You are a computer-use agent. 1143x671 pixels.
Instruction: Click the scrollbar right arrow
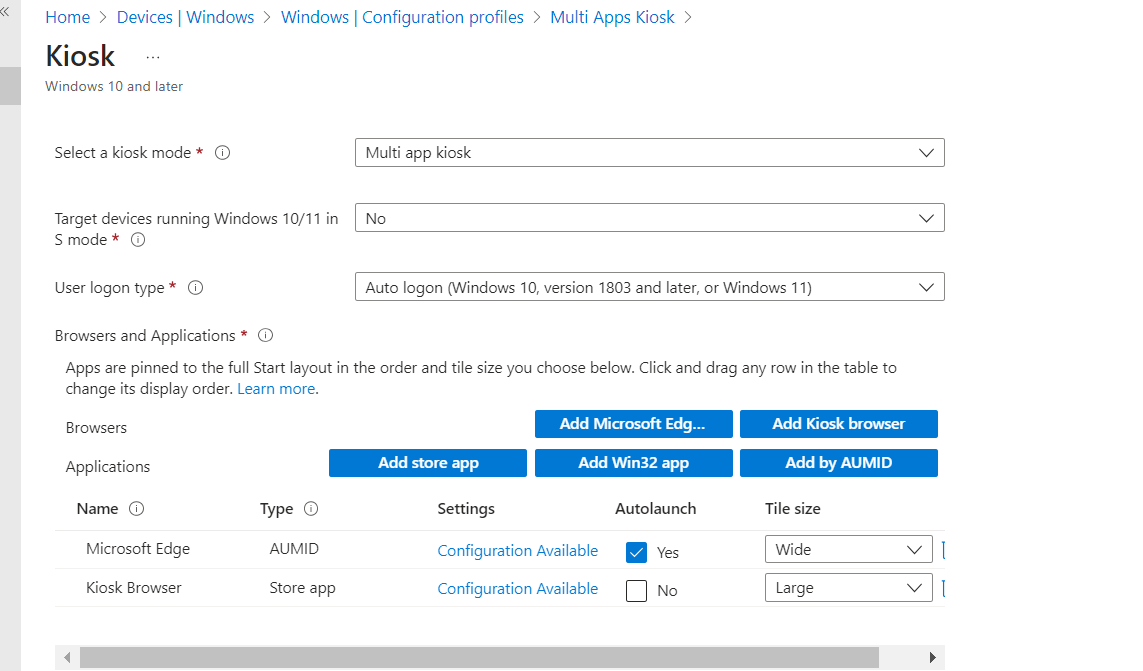[x=932, y=657]
